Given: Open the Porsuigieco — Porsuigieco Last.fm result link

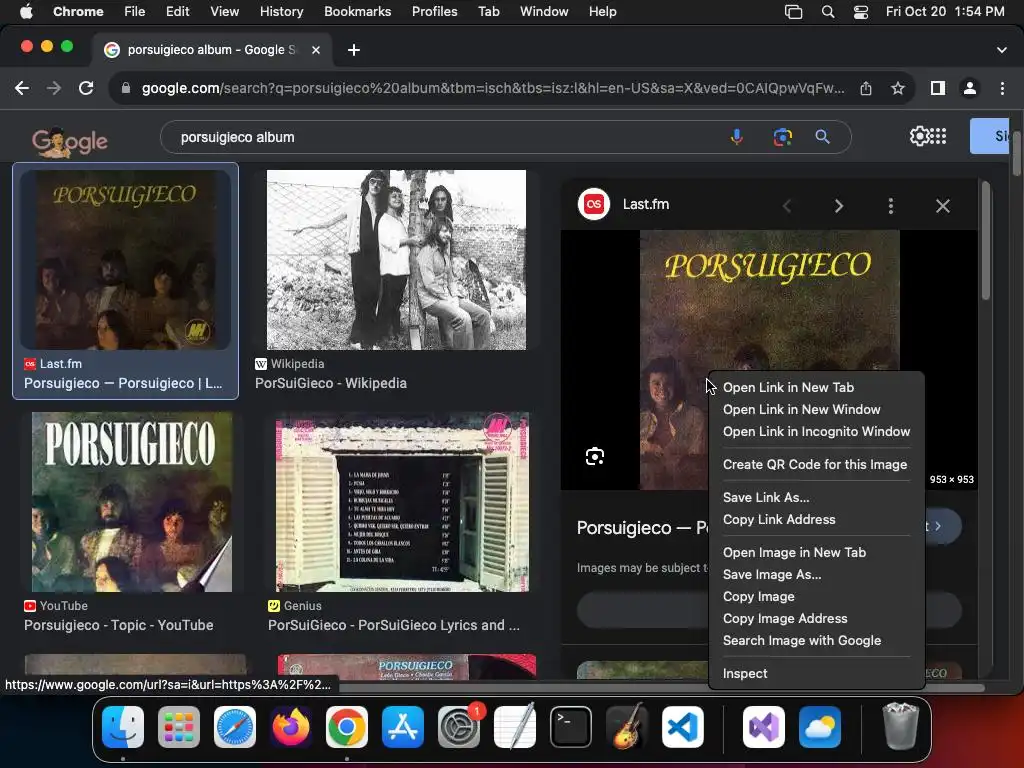Looking at the screenshot, I should [x=123, y=383].
